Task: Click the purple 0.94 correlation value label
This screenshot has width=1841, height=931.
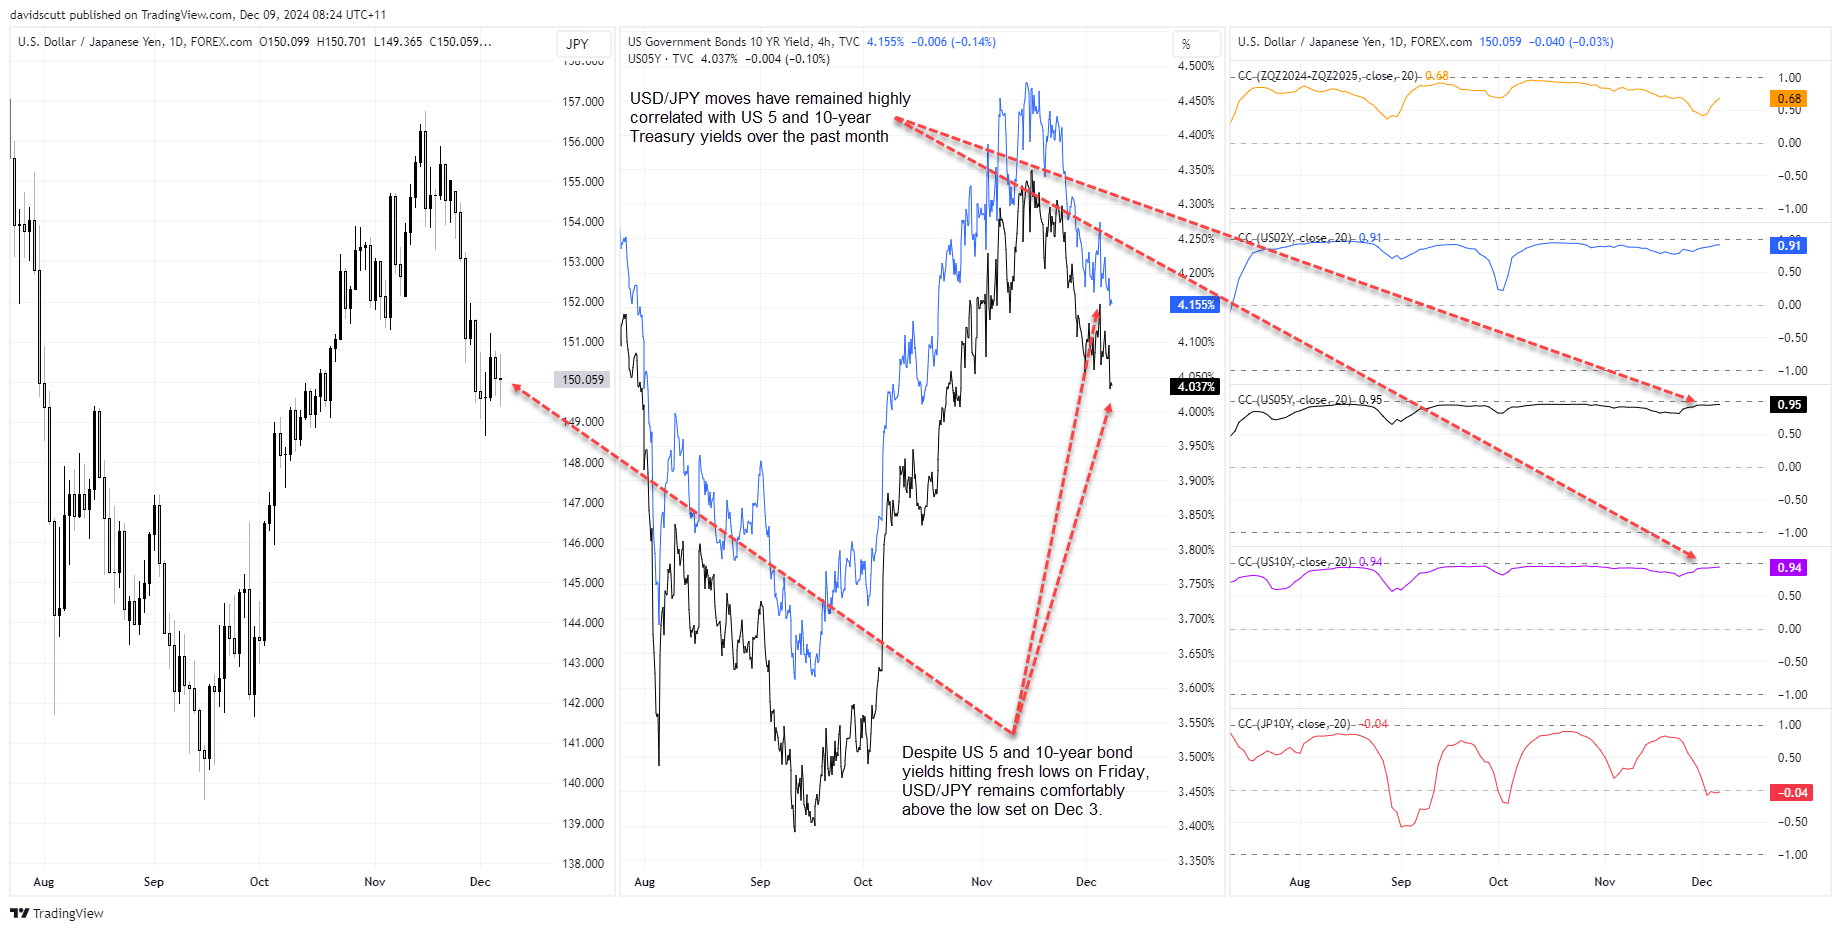Action: click(1789, 568)
